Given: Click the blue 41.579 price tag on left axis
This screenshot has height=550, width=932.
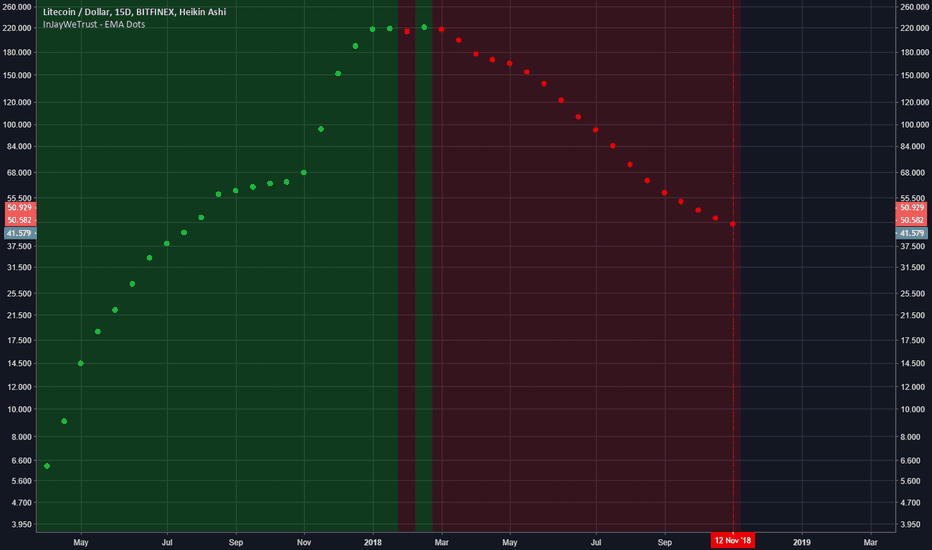Looking at the screenshot, I should tap(20, 233).
